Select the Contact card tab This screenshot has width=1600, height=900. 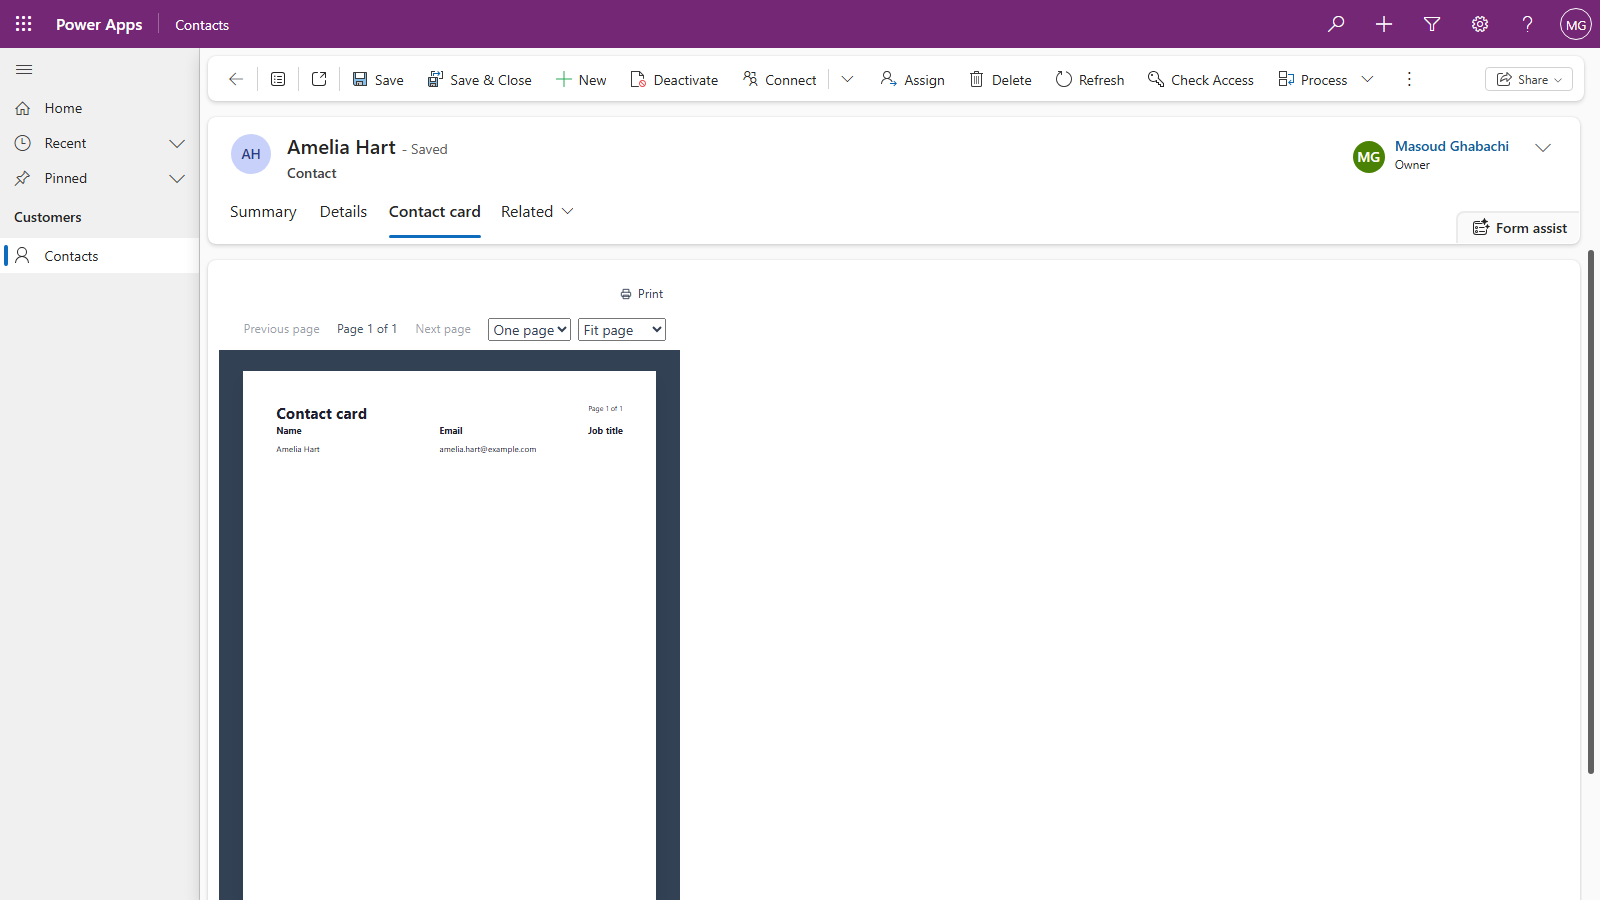[435, 212]
